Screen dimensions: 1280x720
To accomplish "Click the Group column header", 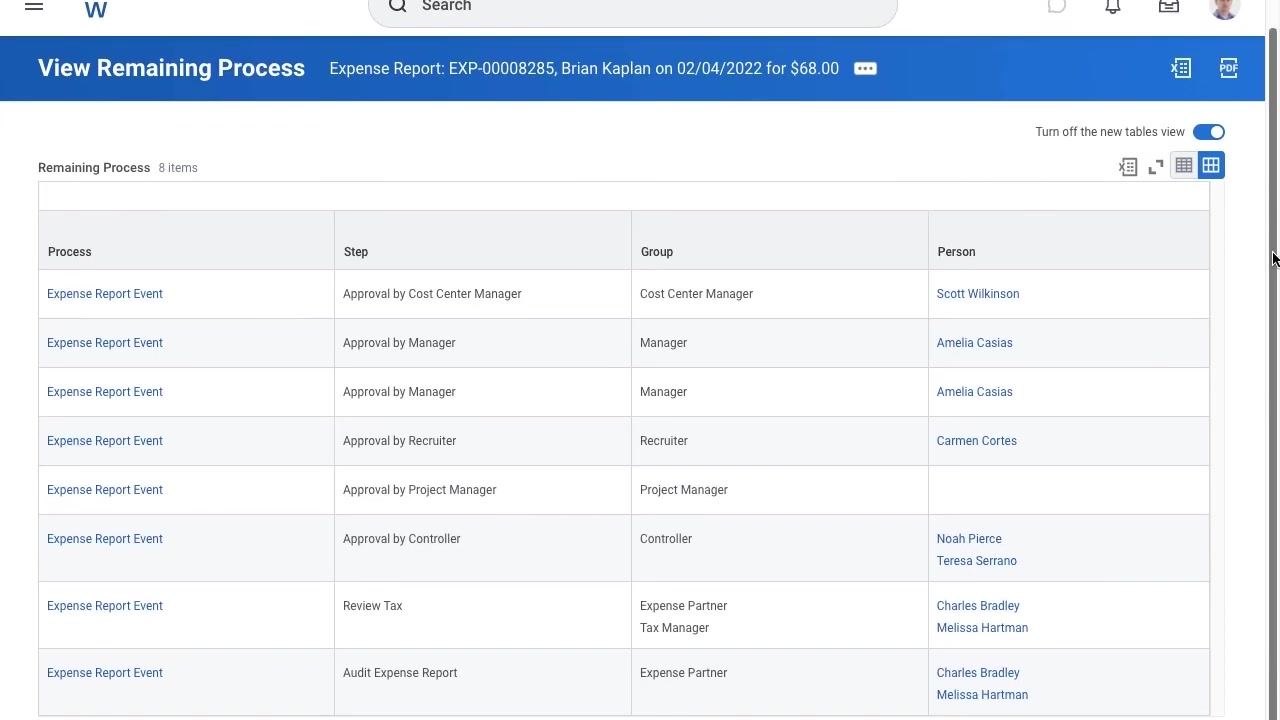I will pos(780,240).
